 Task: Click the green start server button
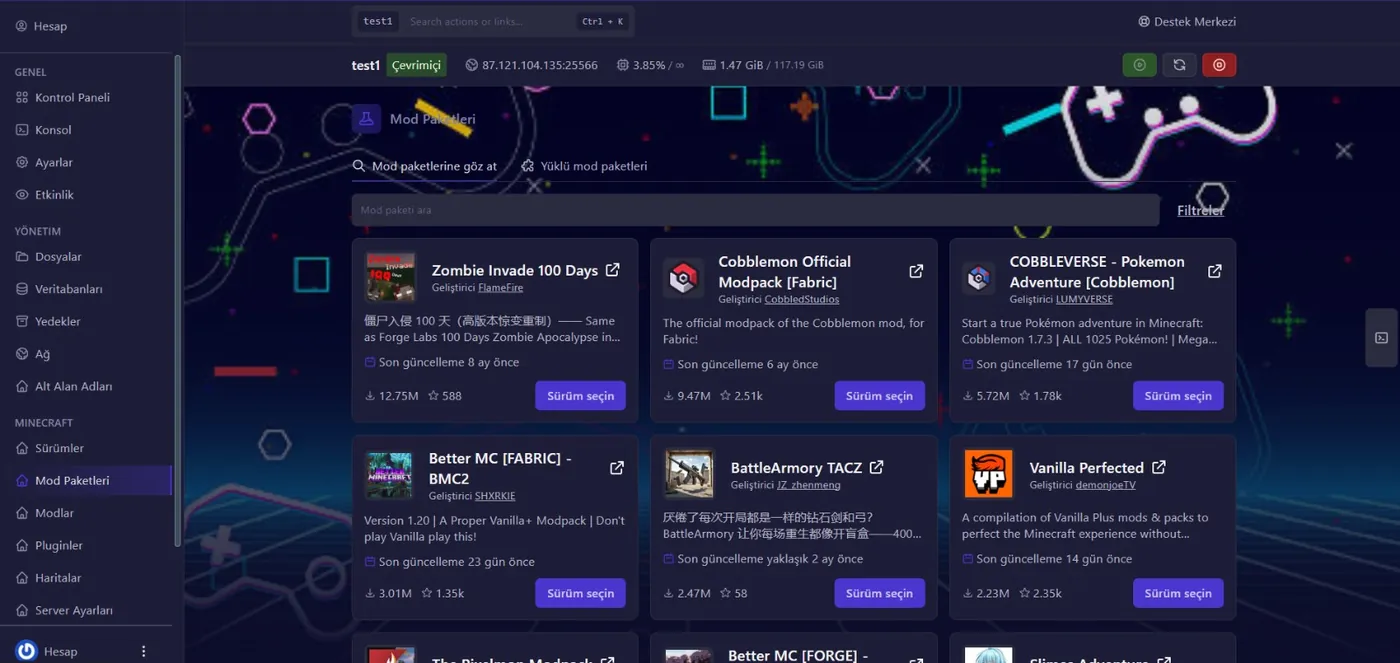(x=1139, y=65)
